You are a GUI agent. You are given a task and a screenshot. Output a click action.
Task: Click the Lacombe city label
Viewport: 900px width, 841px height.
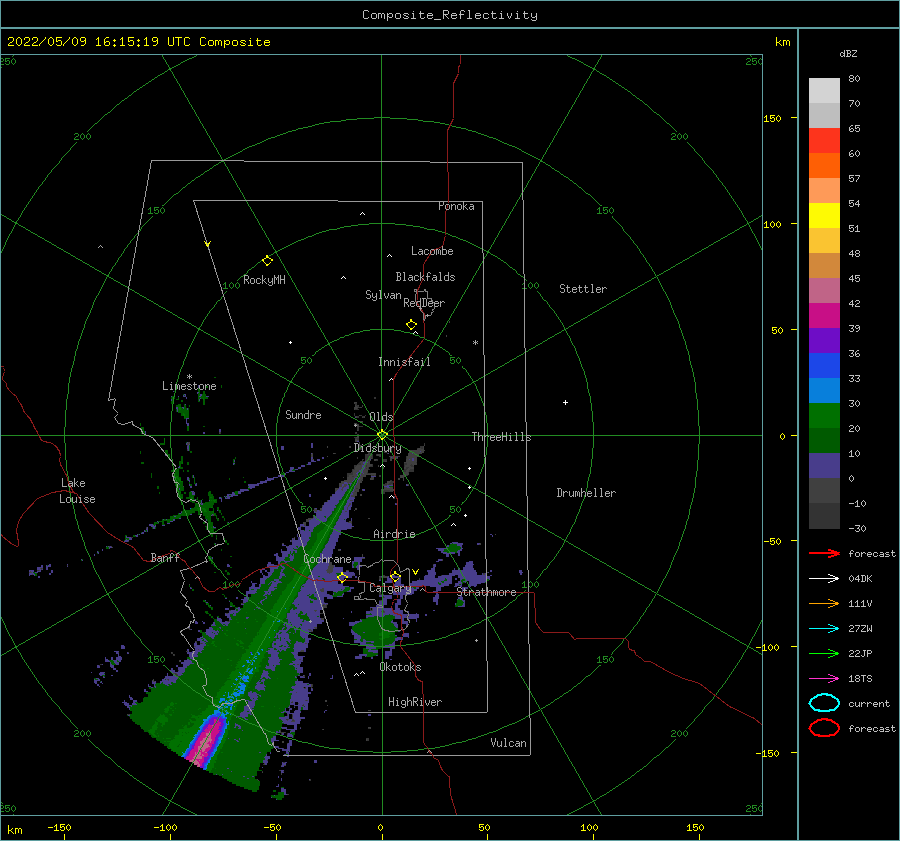[432, 251]
